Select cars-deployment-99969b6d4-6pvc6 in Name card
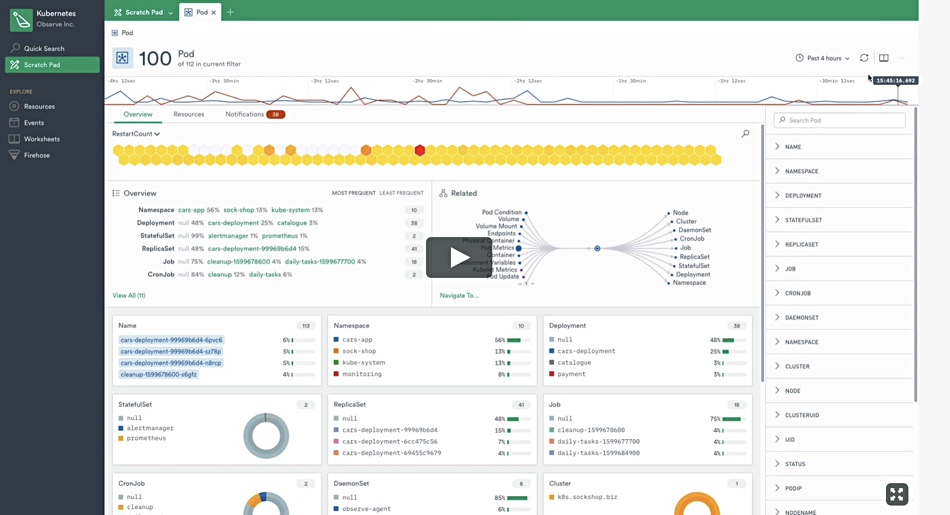Viewport: 950px width, 515px height. (171, 340)
